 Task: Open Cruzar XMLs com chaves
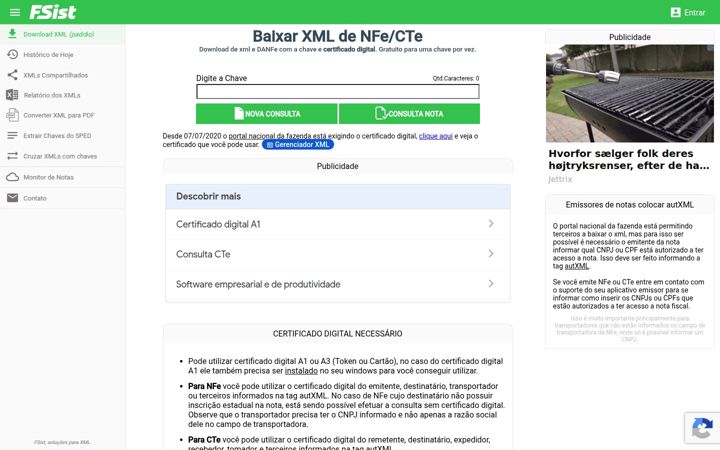pos(60,157)
